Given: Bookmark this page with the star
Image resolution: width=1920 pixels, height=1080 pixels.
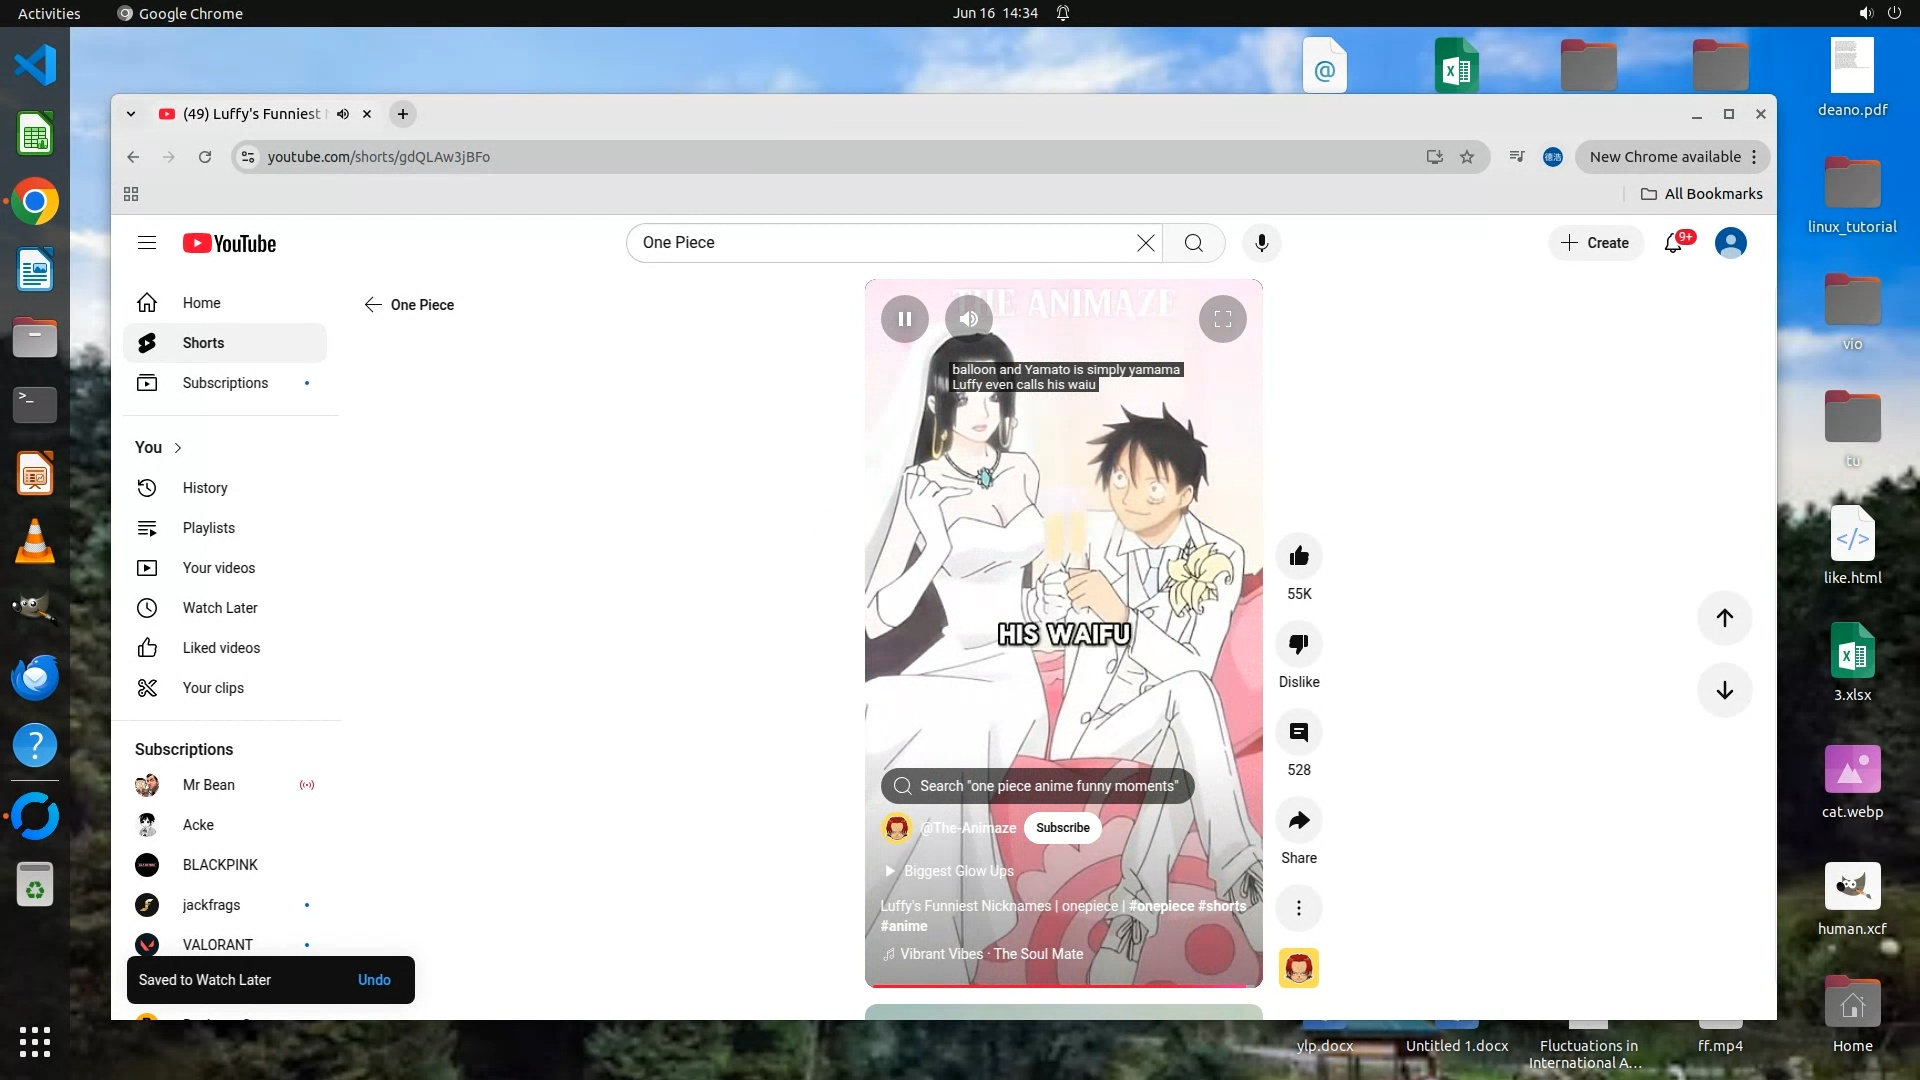Looking at the screenshot, I should point(1466,157).
